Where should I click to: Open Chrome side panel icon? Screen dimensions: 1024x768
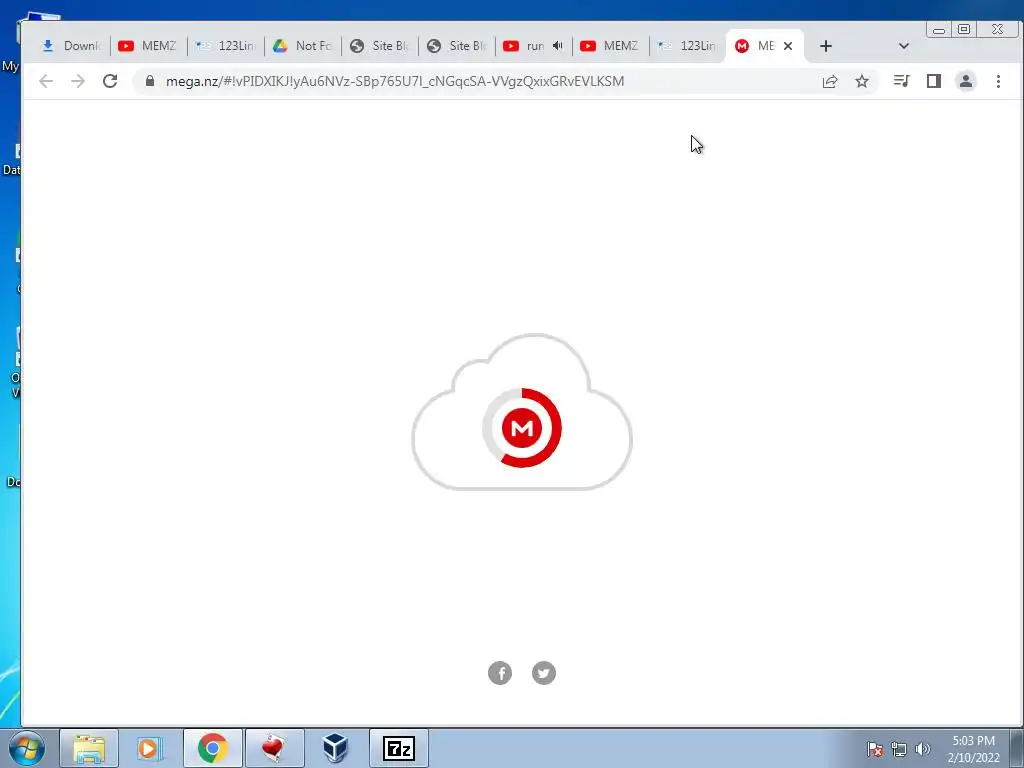tap(934, 81)
